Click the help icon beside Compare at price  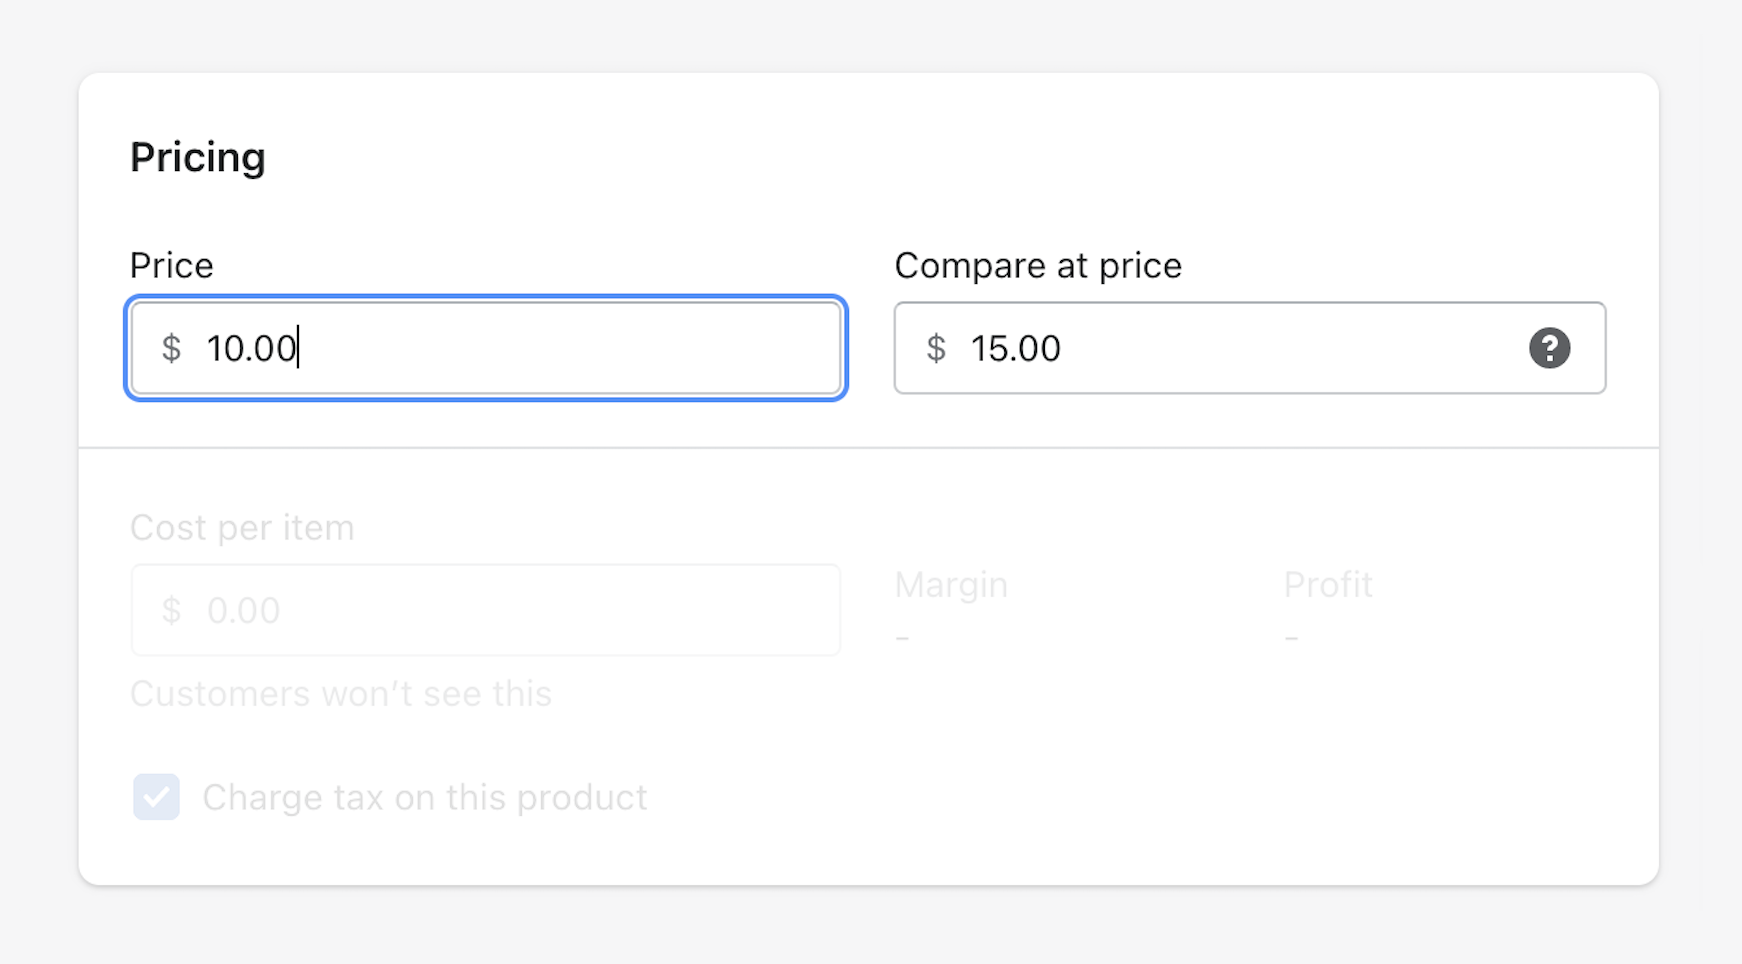(x=1549, y=348)
